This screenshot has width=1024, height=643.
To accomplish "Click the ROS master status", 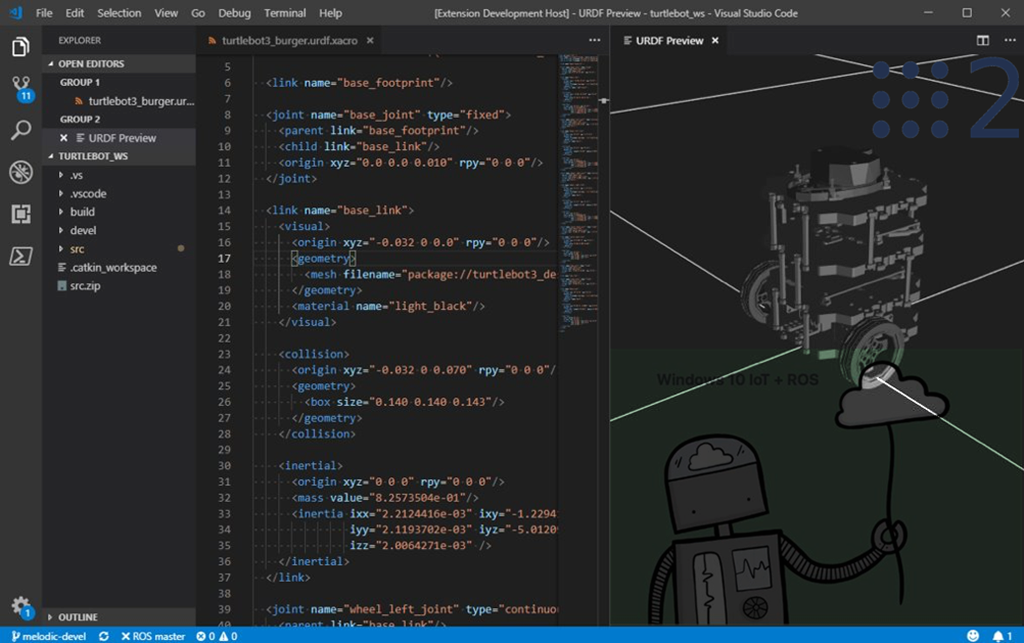I will (x=153, y=636).
